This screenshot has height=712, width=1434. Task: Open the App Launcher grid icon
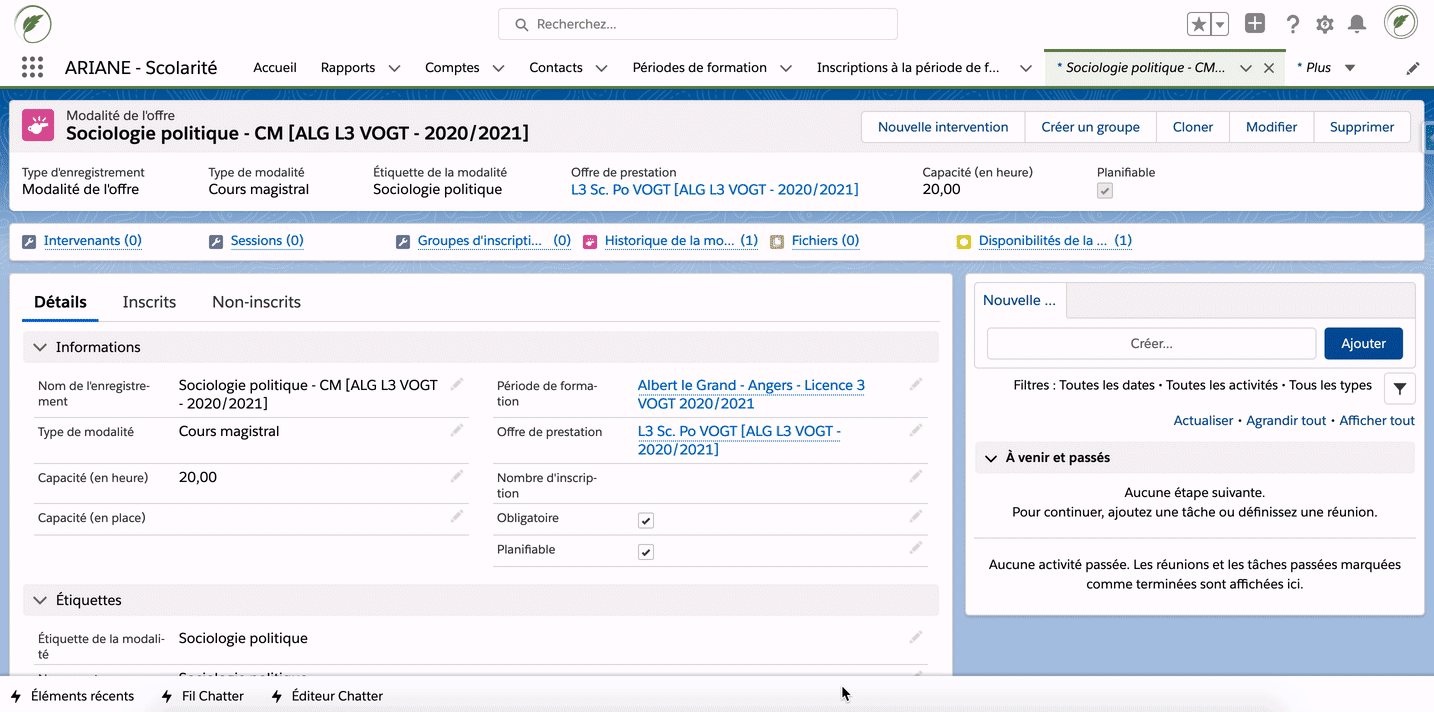coord(32,68)
